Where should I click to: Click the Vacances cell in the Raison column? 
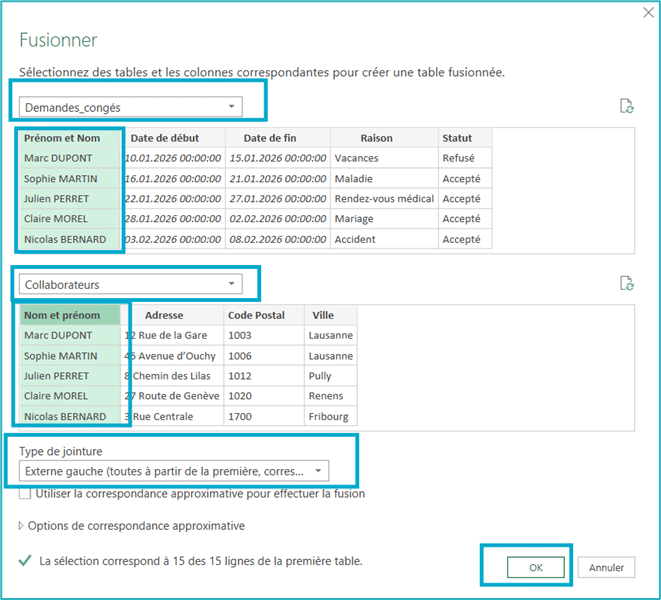[384, 158]
